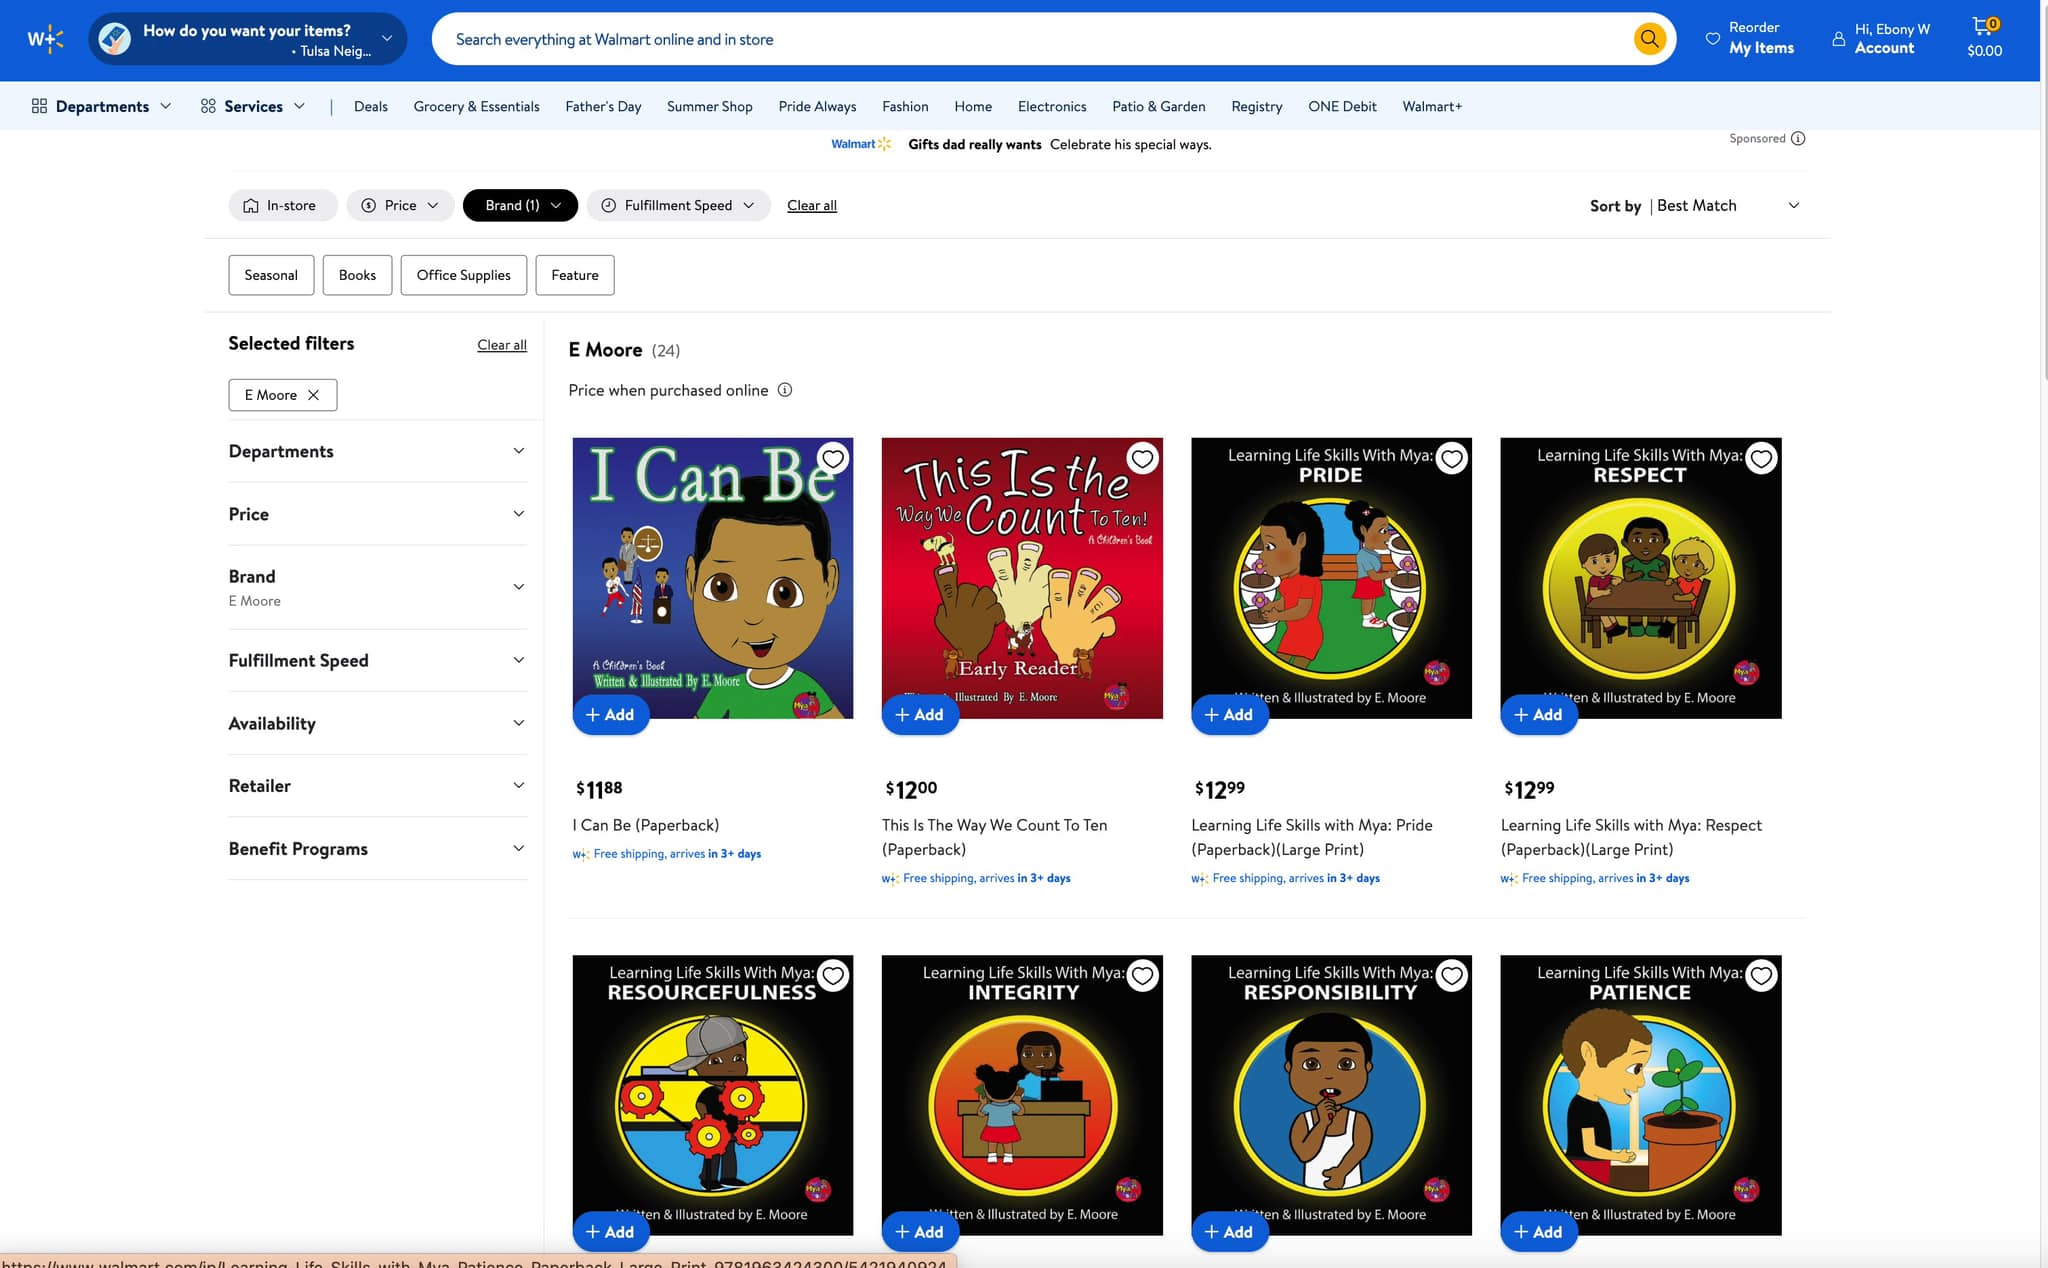Open Grocery & Essentials in the nav

[x=476, y=106]
